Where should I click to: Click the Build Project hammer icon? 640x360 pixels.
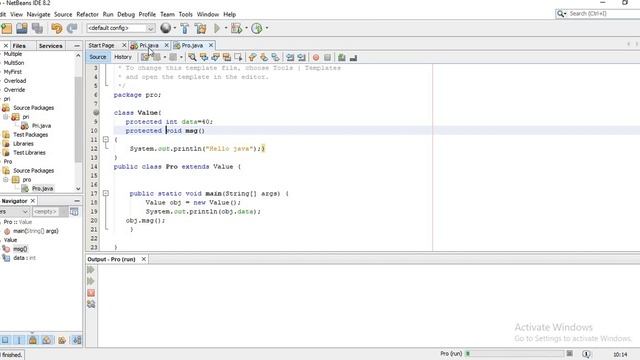point(184,28)
